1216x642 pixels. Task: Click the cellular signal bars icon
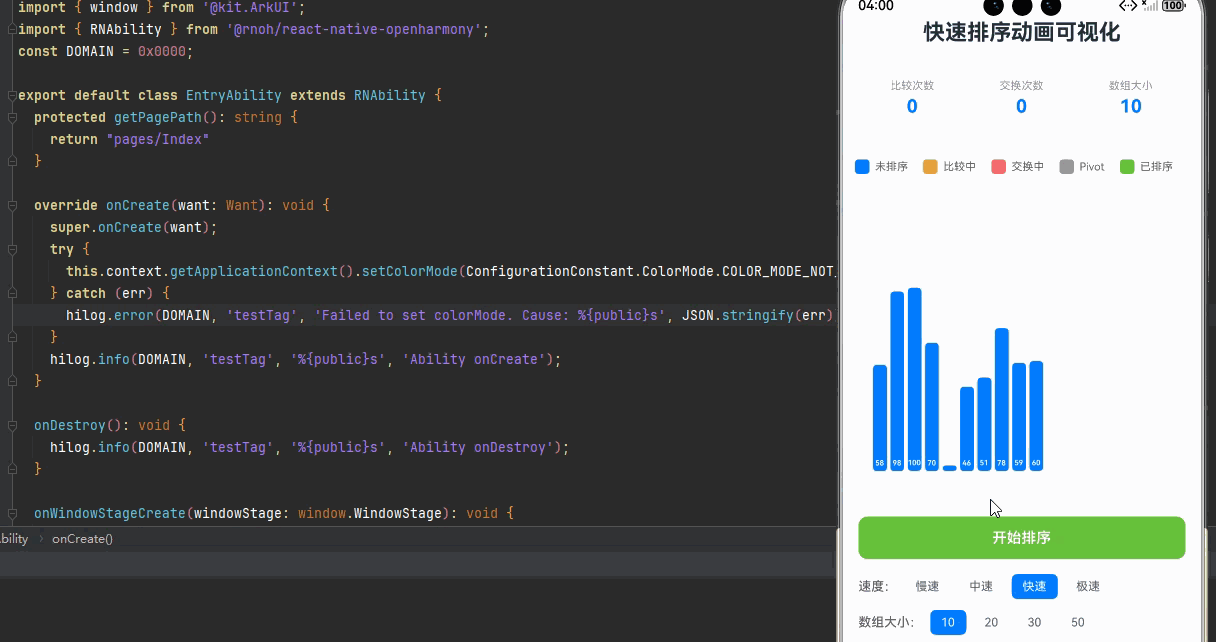pyautogui.click(x=1150, y=6)
